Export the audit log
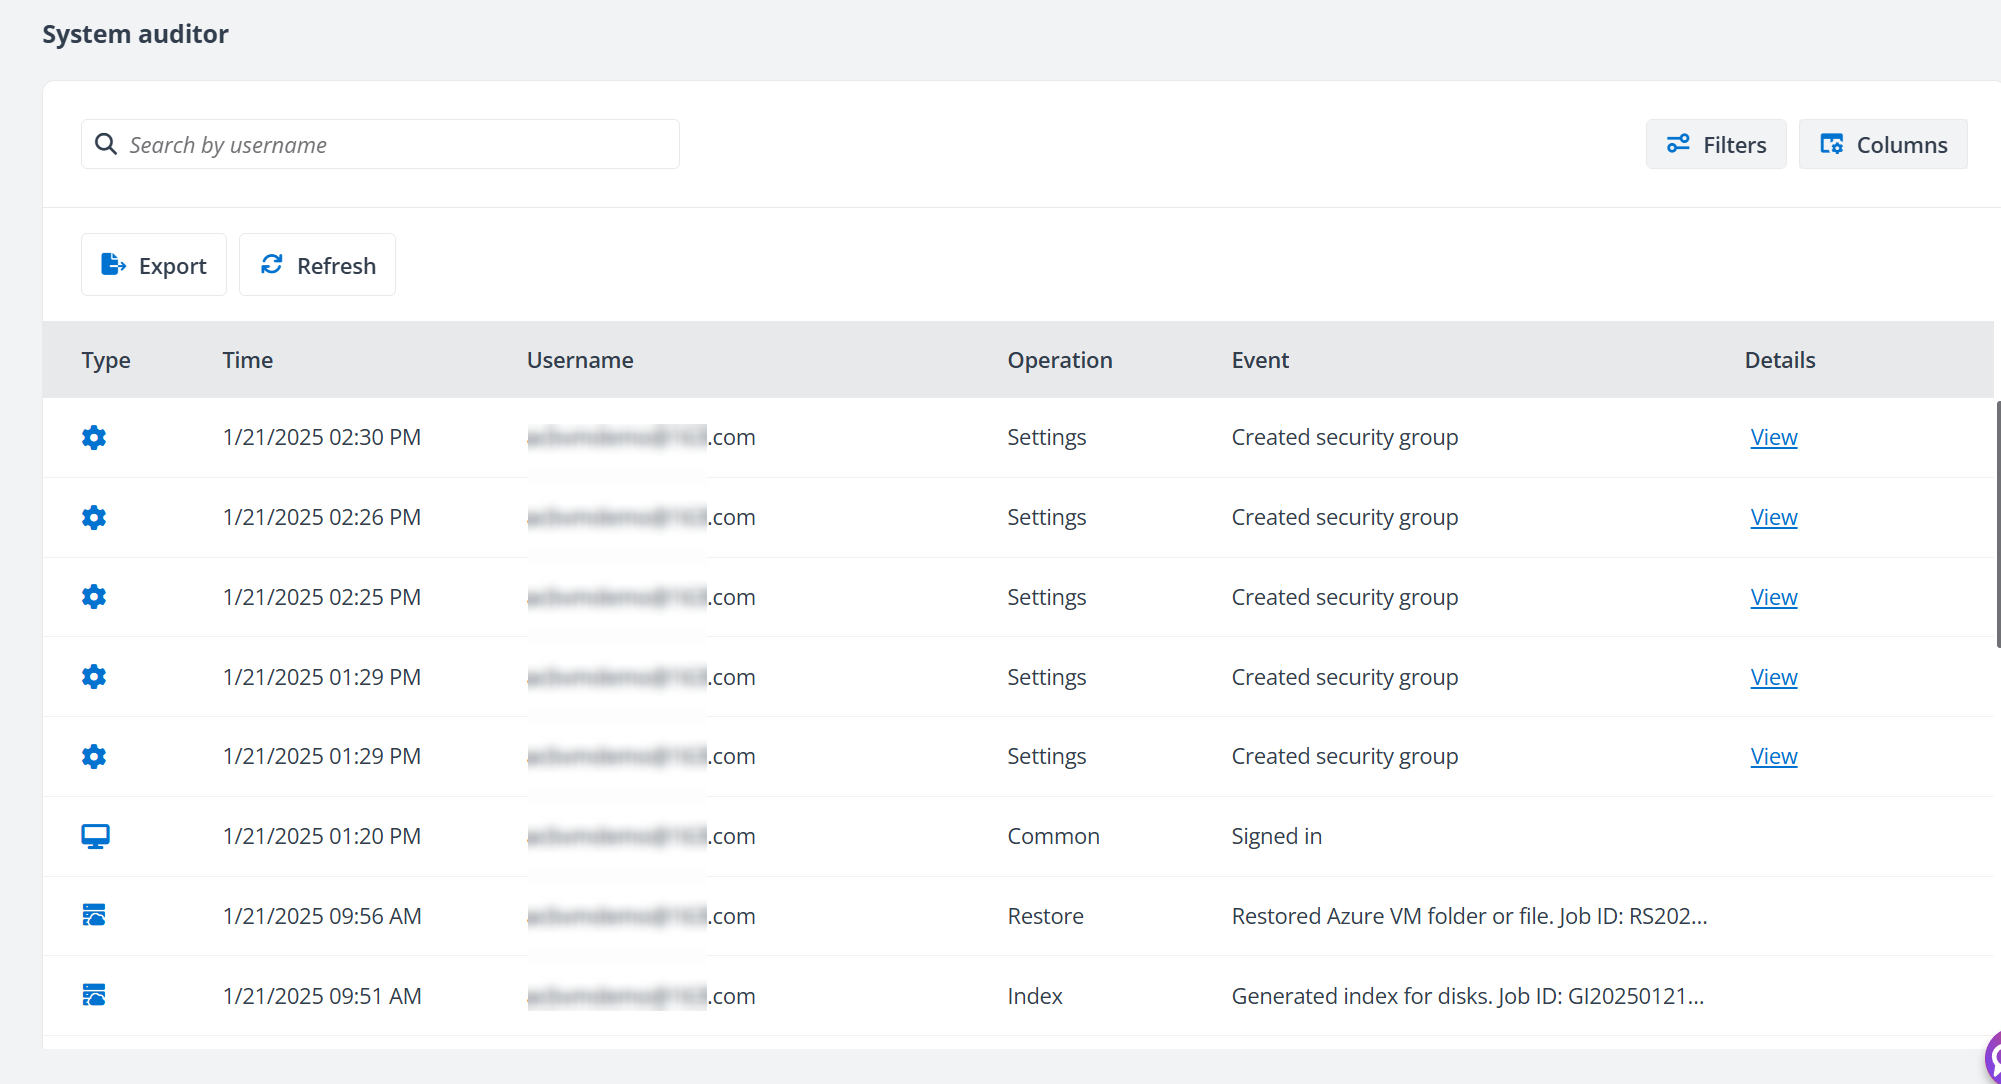Image resolution: width=2001 pixels, height=1084 pixels. (154, 265)
